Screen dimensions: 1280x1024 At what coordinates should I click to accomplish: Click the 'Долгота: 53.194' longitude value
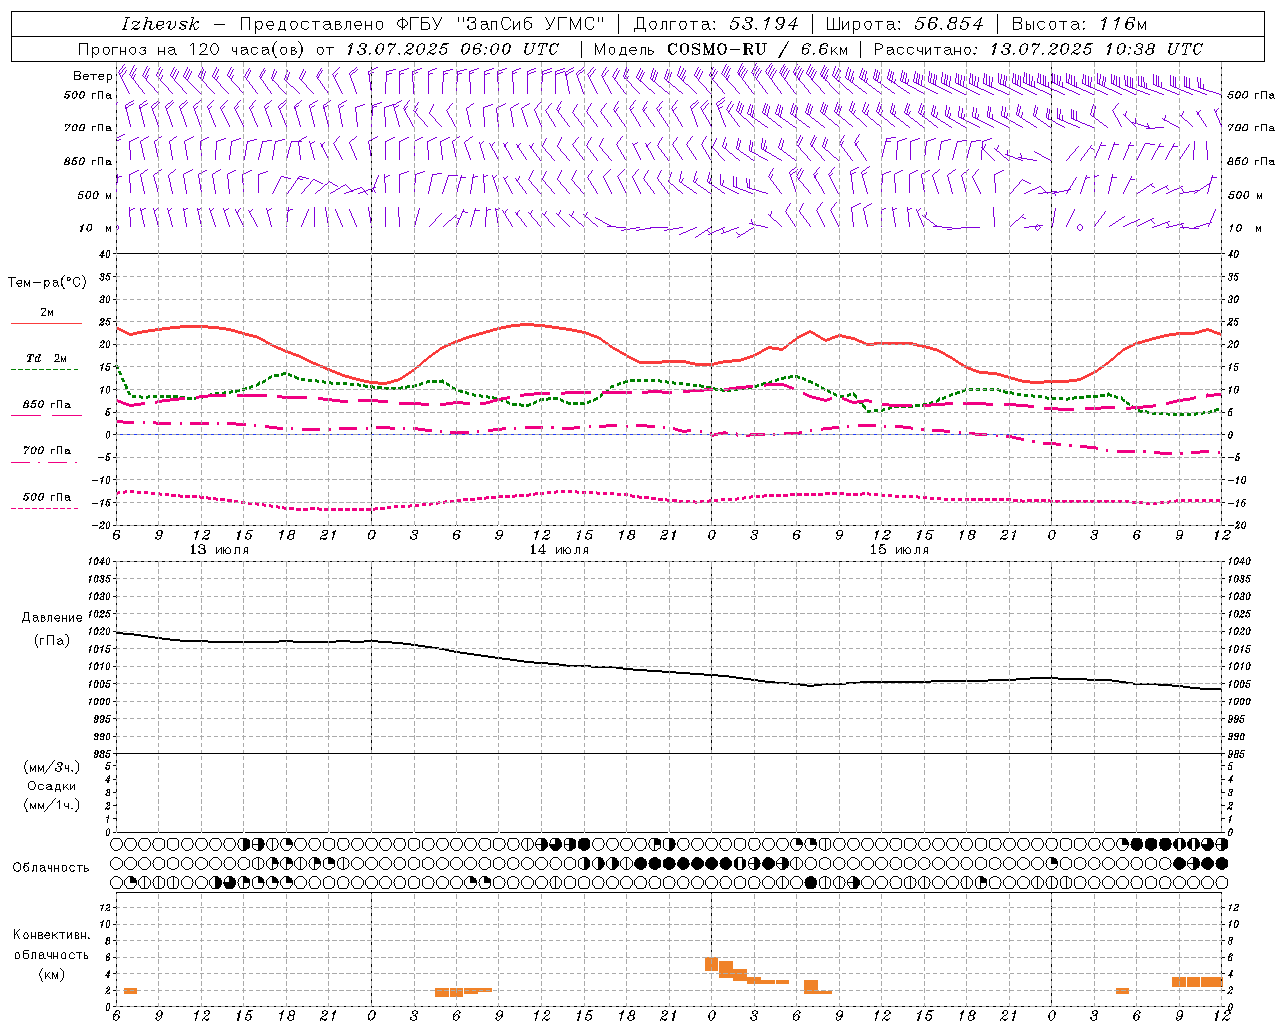[715, 24]
